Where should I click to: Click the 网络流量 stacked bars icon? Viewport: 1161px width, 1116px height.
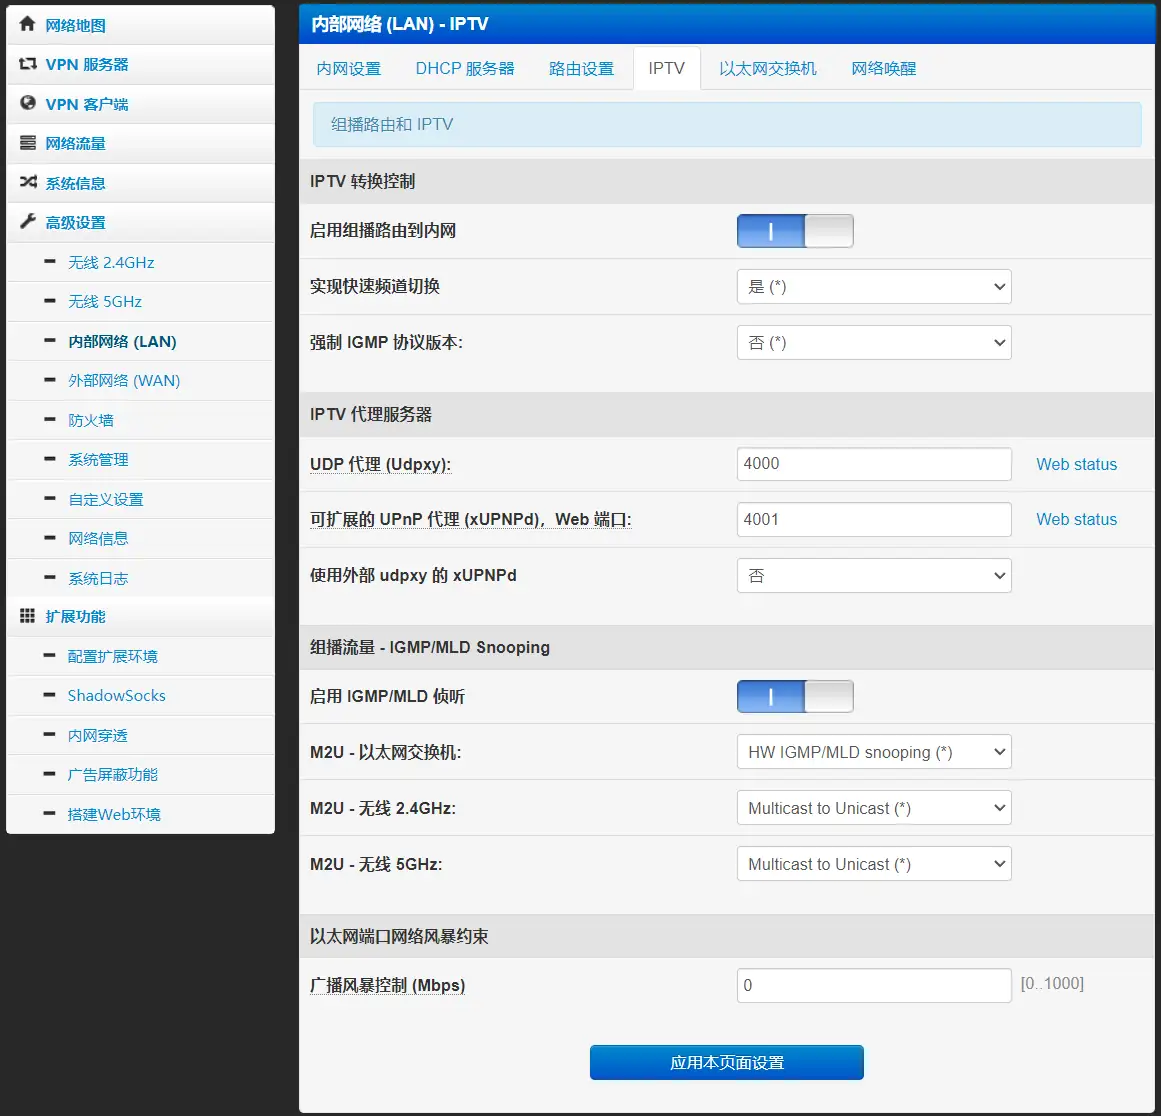coord(27,142)
